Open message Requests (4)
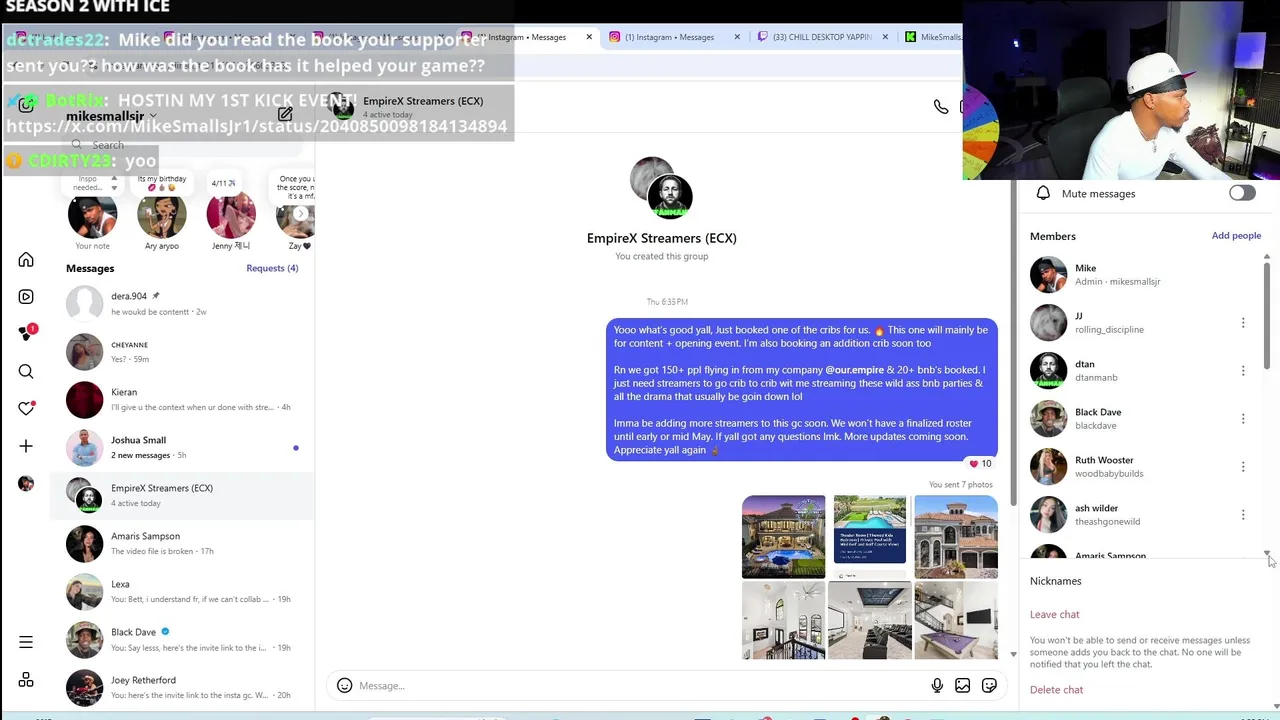The height and width of the screenshot is (720, 1280). click(x=272, y=268)
